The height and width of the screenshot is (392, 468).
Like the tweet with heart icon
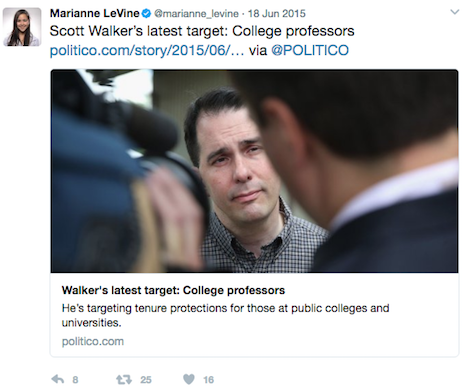[189, 379]
